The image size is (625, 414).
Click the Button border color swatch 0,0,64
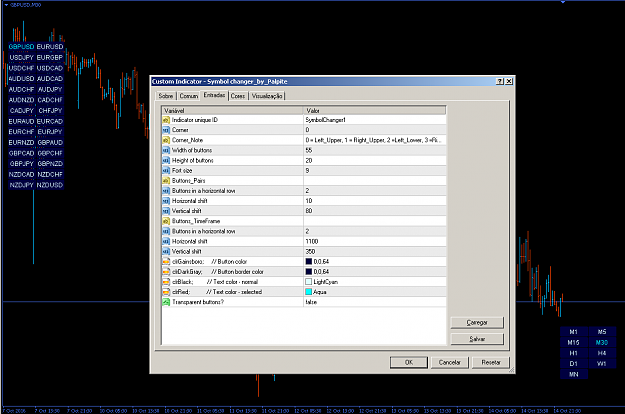309,272
